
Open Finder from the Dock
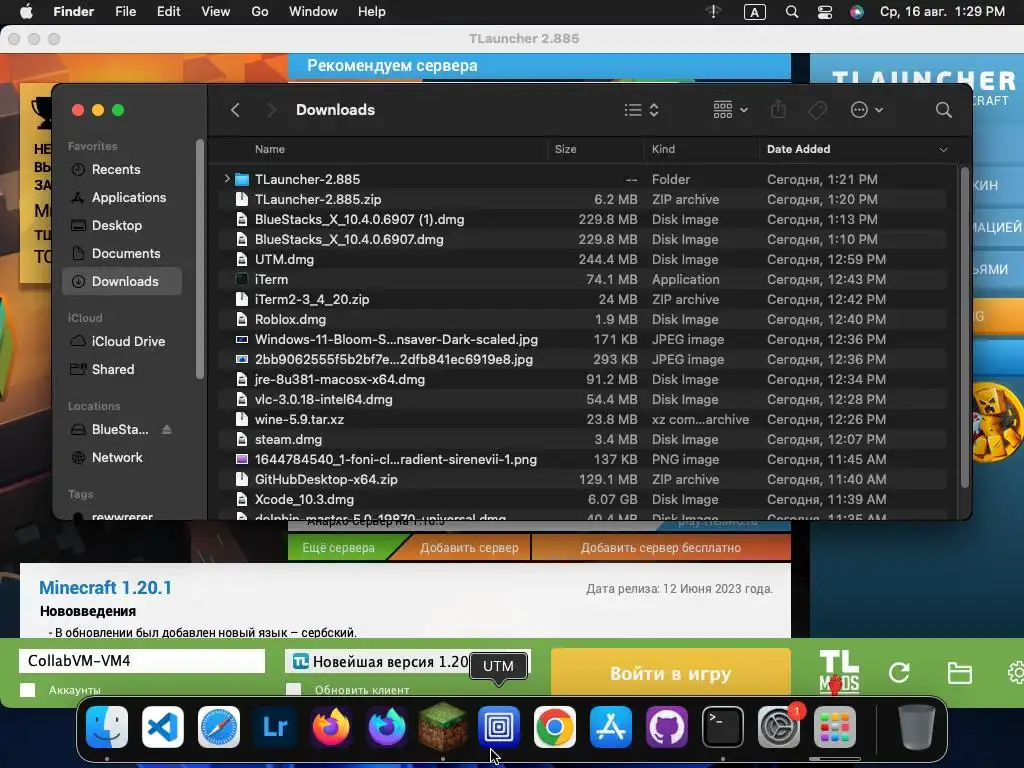tap(107, 726)
